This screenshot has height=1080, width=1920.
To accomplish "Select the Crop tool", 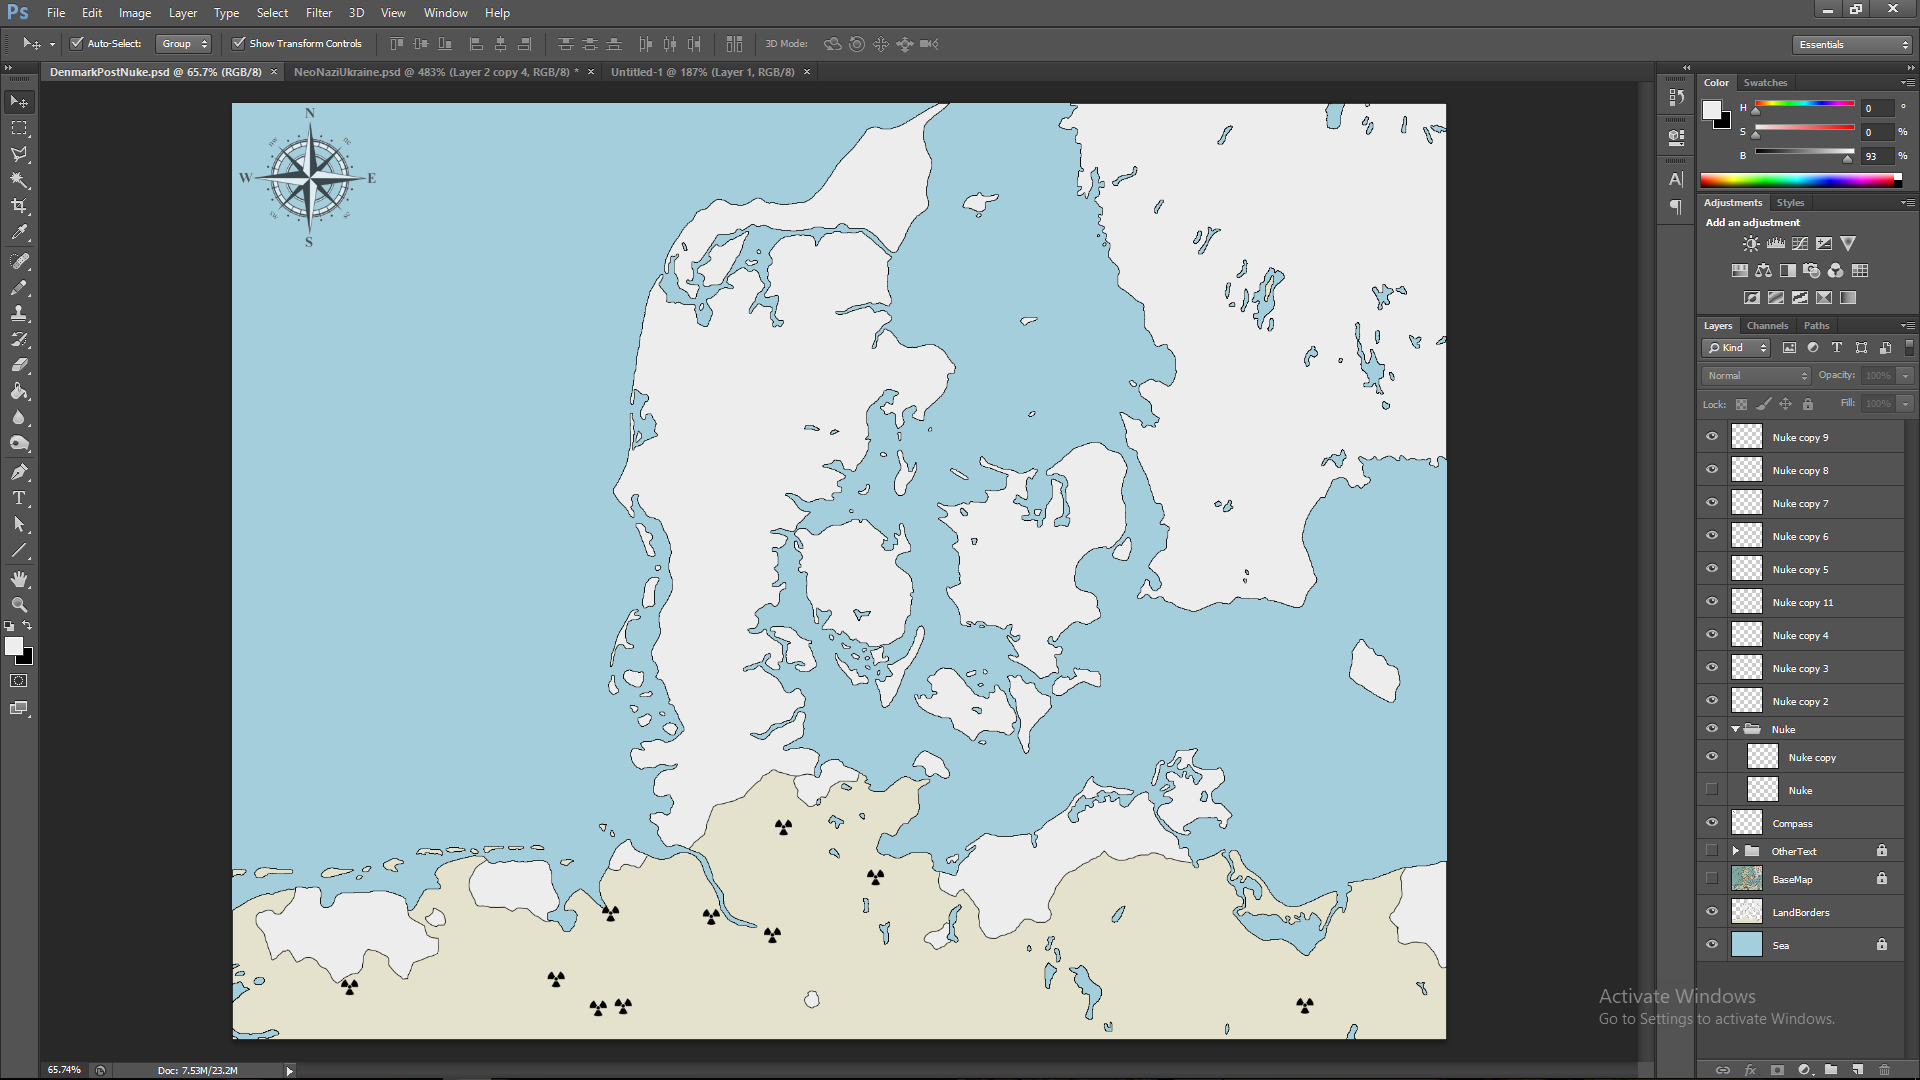I will (19, 206).
